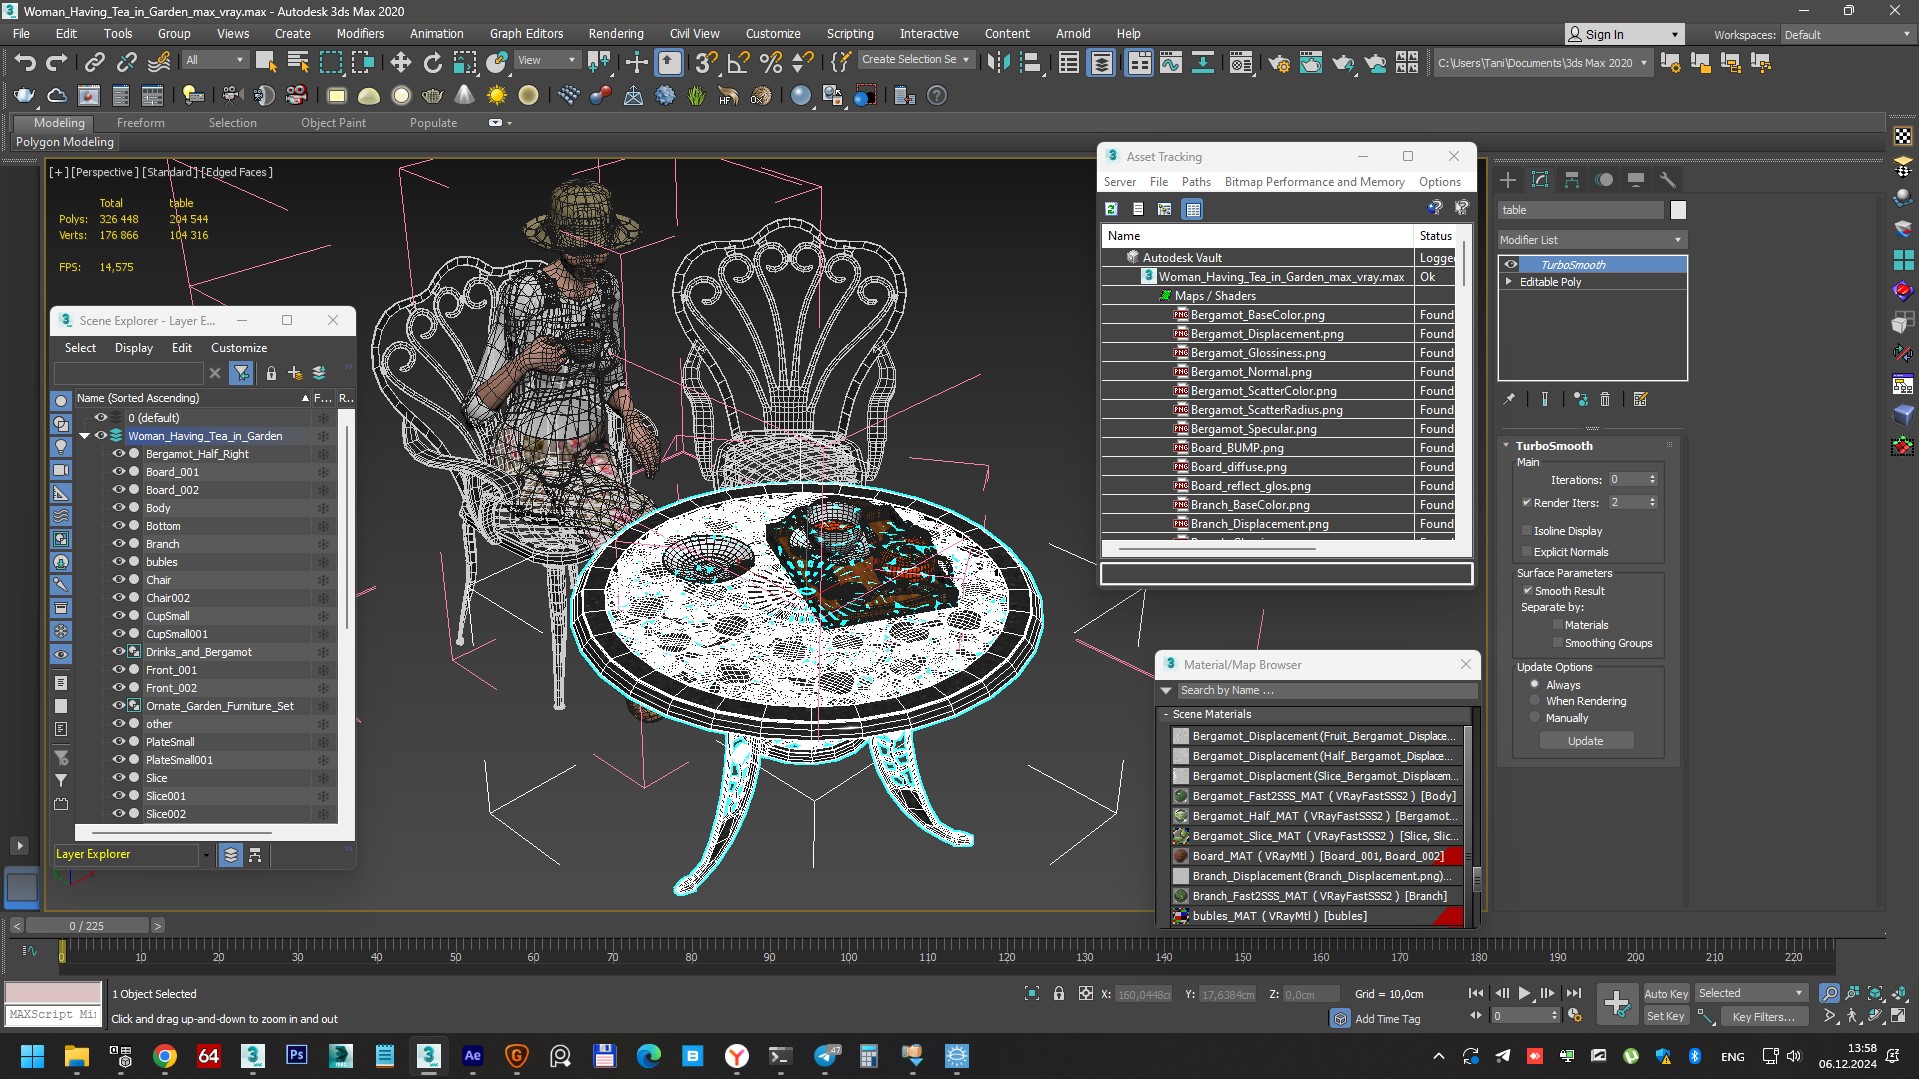Viewport: 1919px width, 1079px height.
Task: Open the Modifier List dropdown
Action: pos(1592,240)
